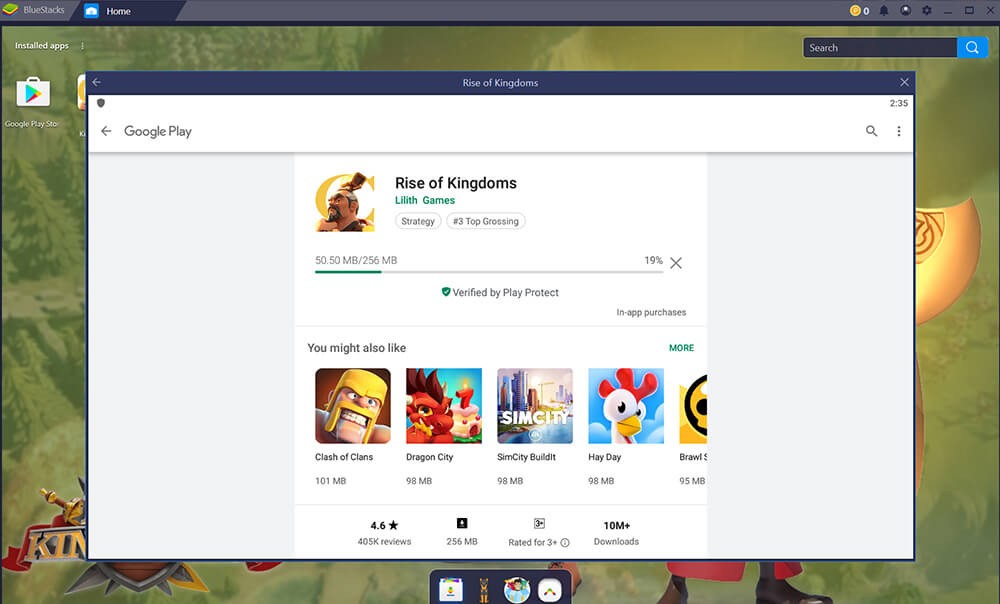Open Clash of Clans app thumbnail
Viewport: 1000px width, 604px height.
point(353,406)
